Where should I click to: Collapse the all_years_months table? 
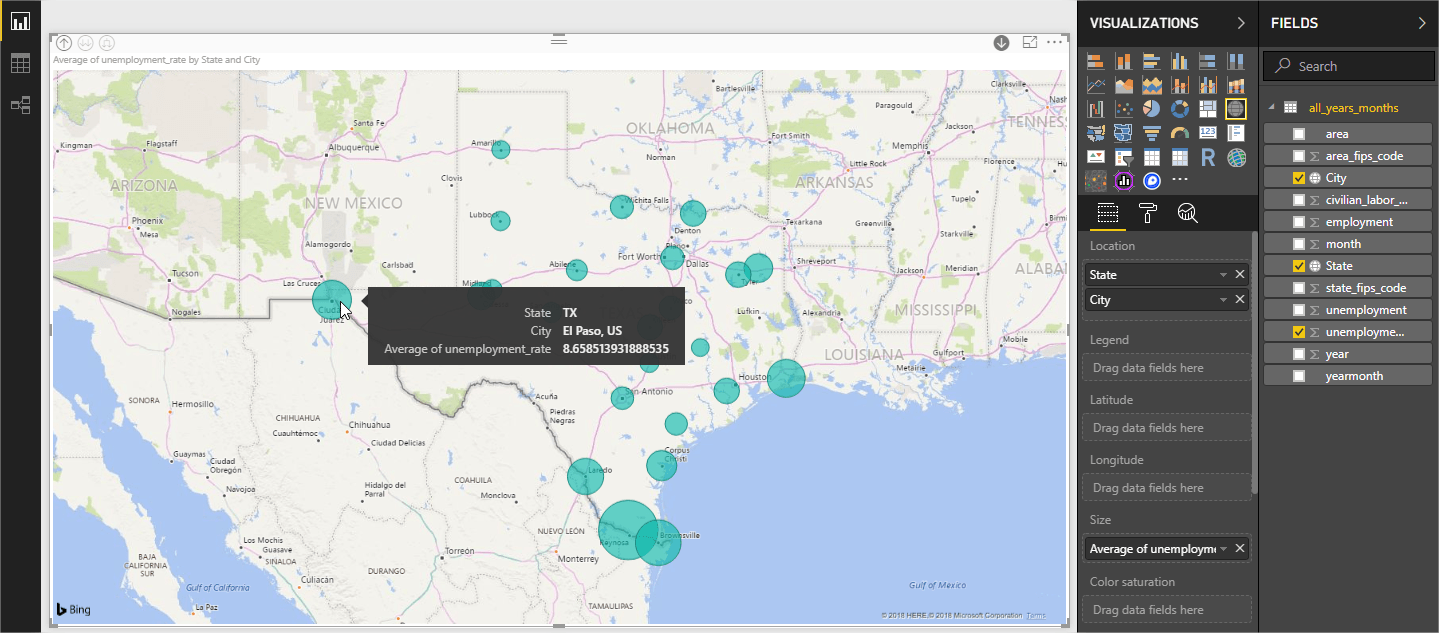click(1272, 107)
